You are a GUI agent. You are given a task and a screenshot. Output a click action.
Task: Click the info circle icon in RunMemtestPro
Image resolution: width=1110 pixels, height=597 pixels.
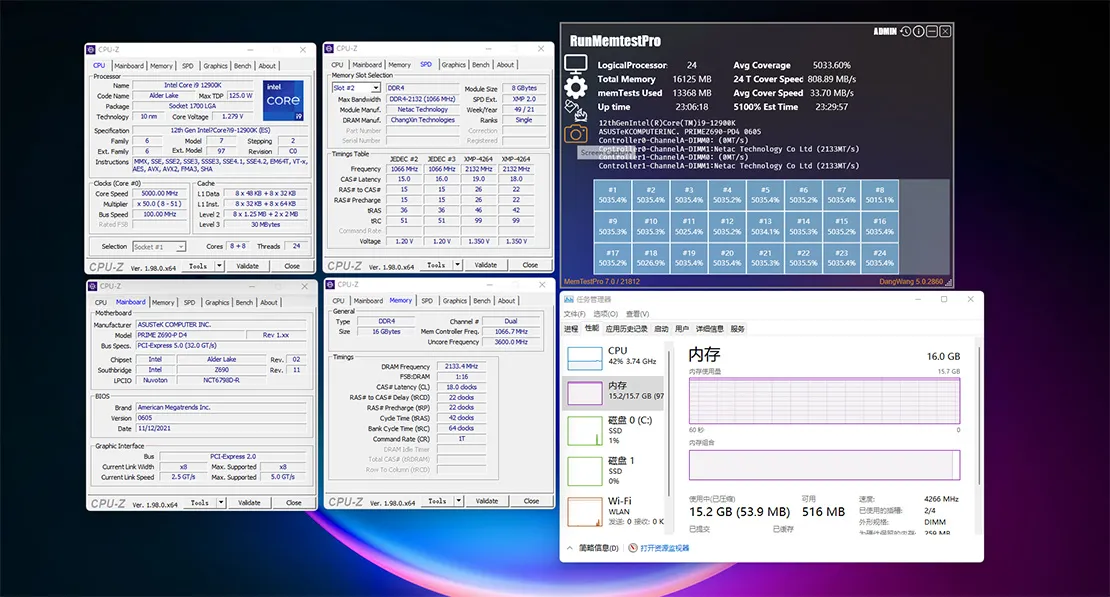918,31
